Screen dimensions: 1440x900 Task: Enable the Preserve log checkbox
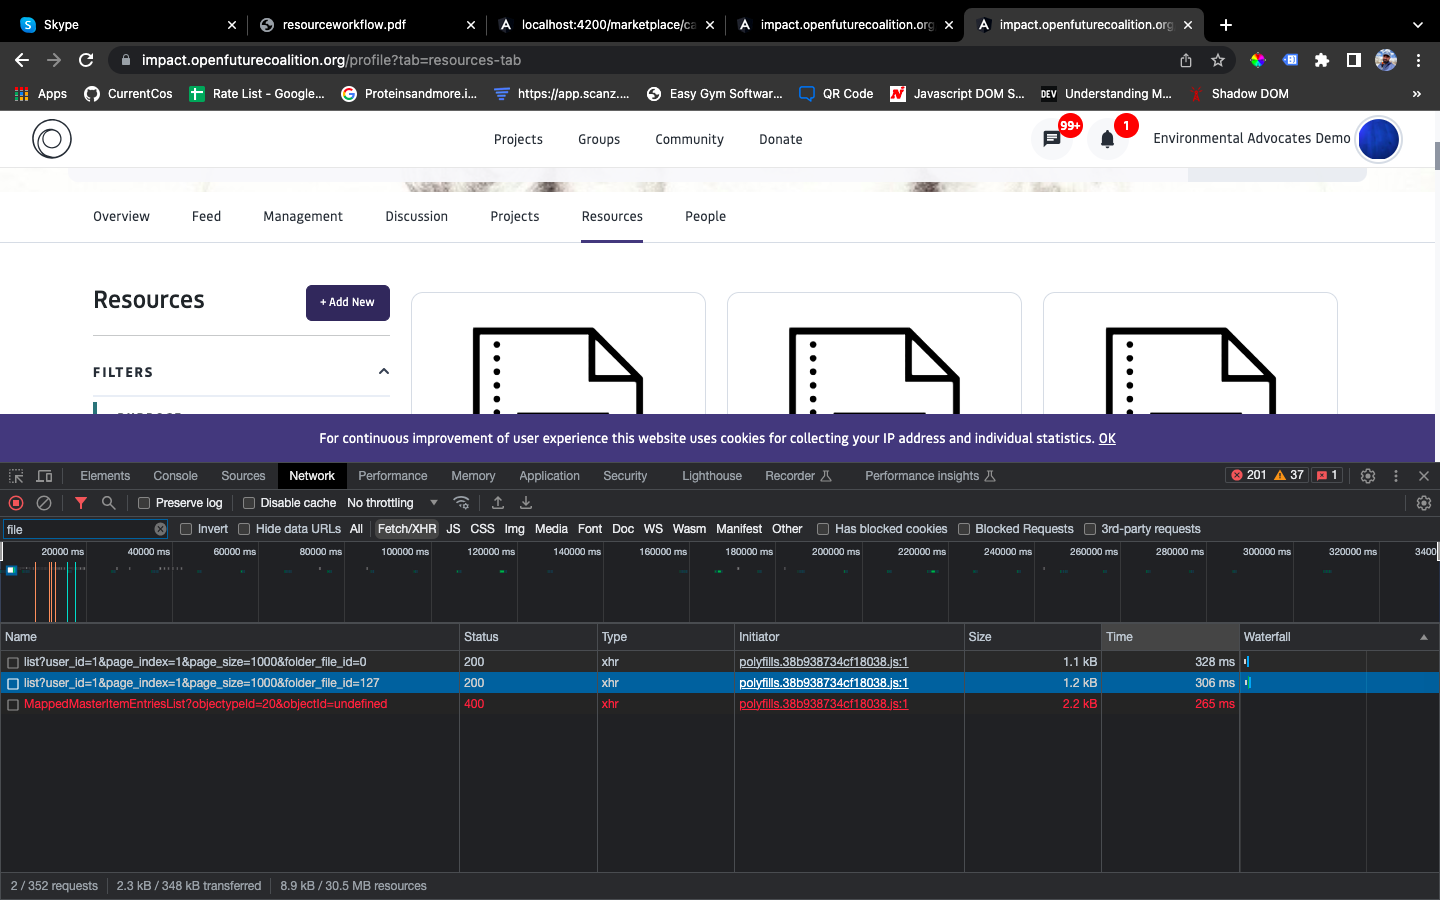pos(144,503)
